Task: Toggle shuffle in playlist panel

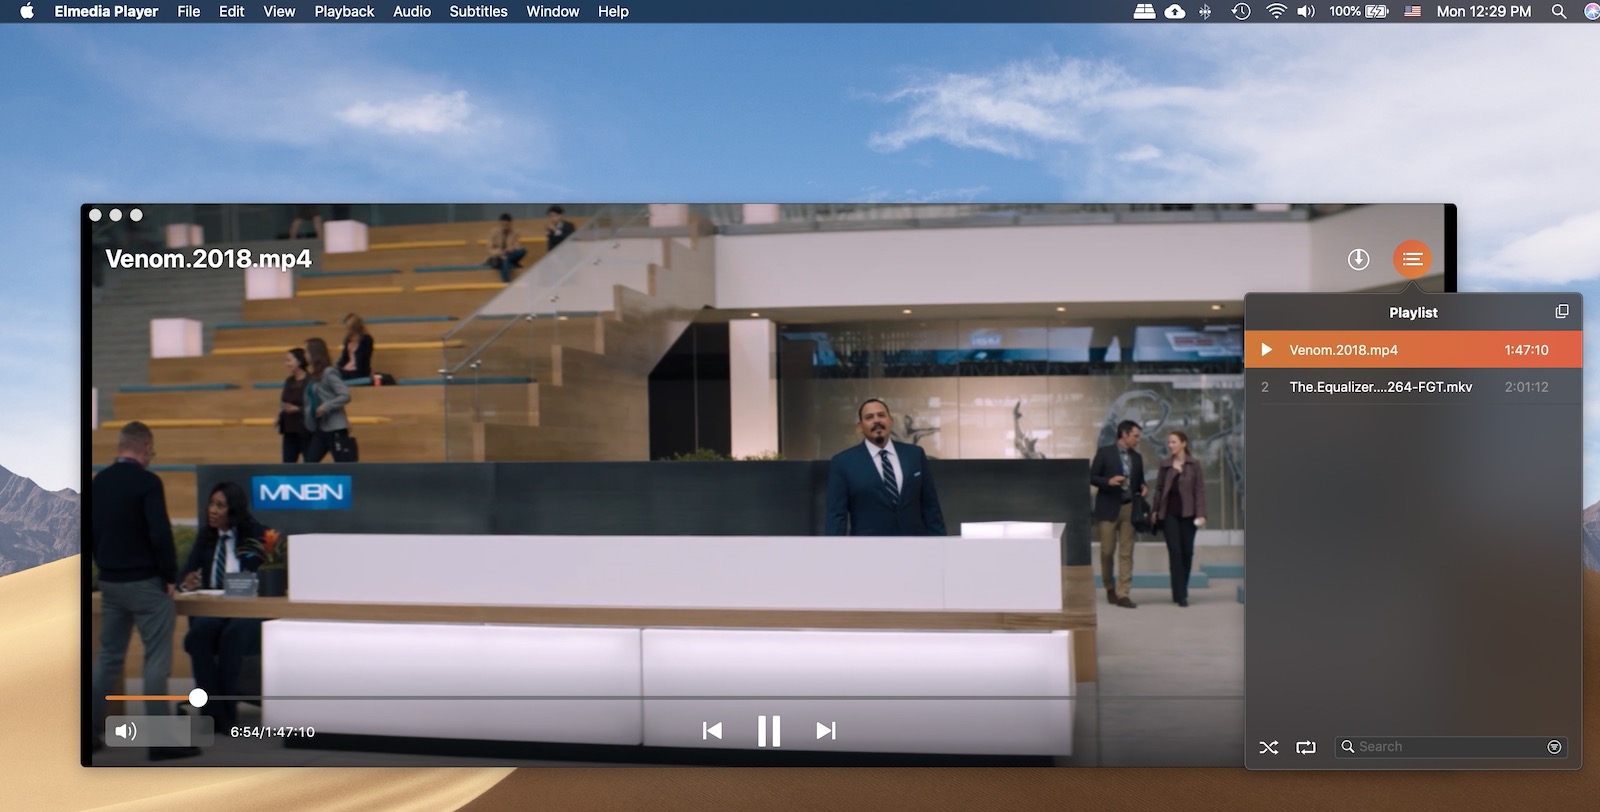Action: click(x=1269, y=747)
